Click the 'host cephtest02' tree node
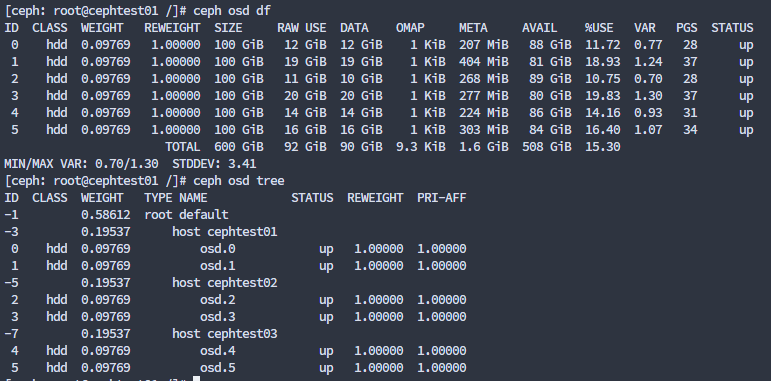Viewport: 771px width, 381px height. (x=225, y=283)
